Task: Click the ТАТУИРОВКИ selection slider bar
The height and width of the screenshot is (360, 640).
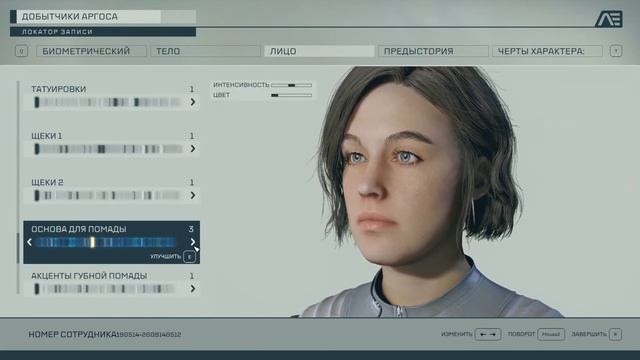Action: point(107,102)
